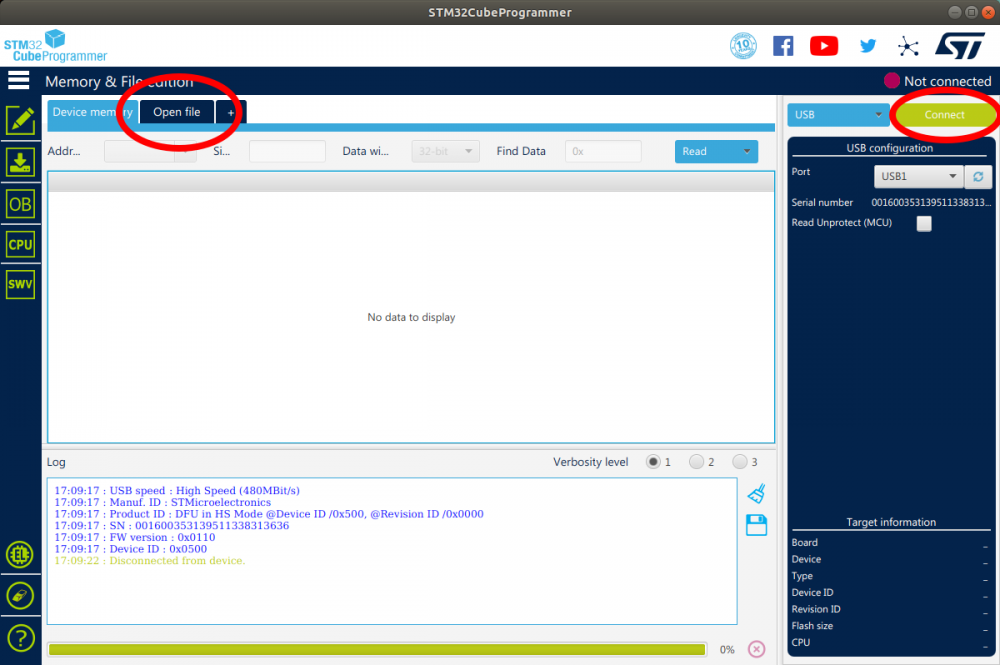Image resolution: width=1000 pixels, height=665 pixels.
Task: Open the Port USB1 dropdown
Action: pyautogui.click(x=918, y=176)
